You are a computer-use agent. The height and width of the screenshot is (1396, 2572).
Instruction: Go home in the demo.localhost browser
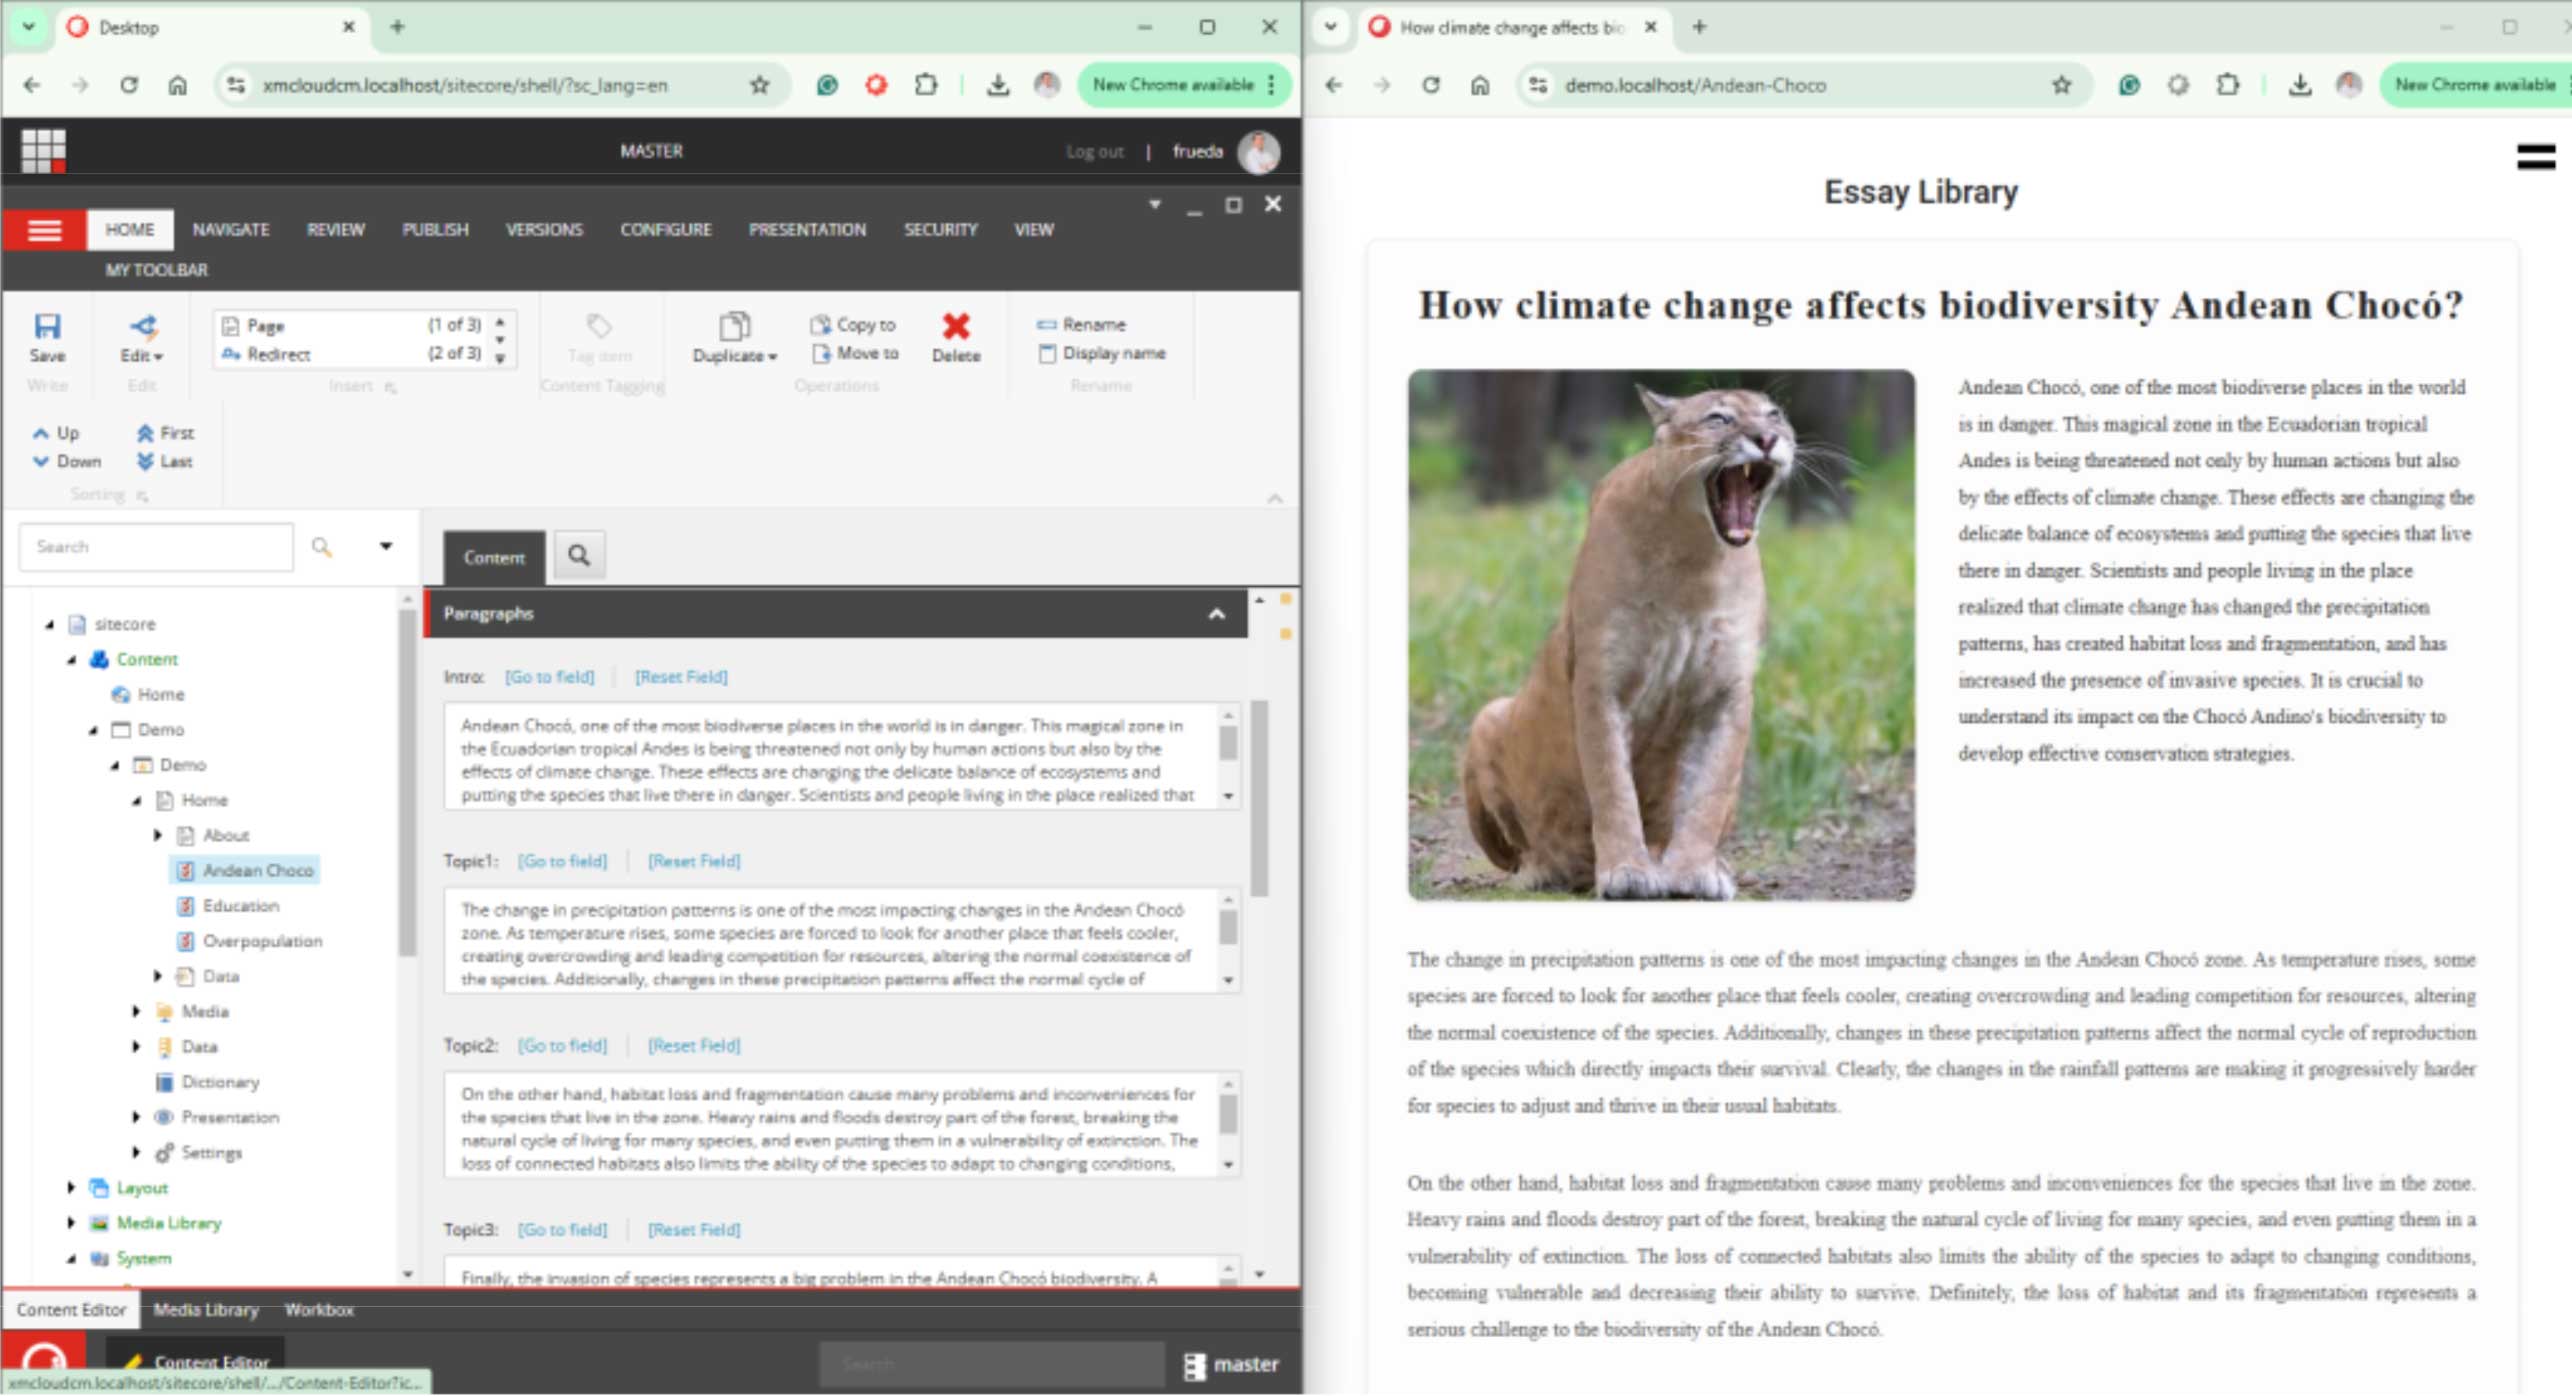pyautogui.click(x=1479, y=85)
